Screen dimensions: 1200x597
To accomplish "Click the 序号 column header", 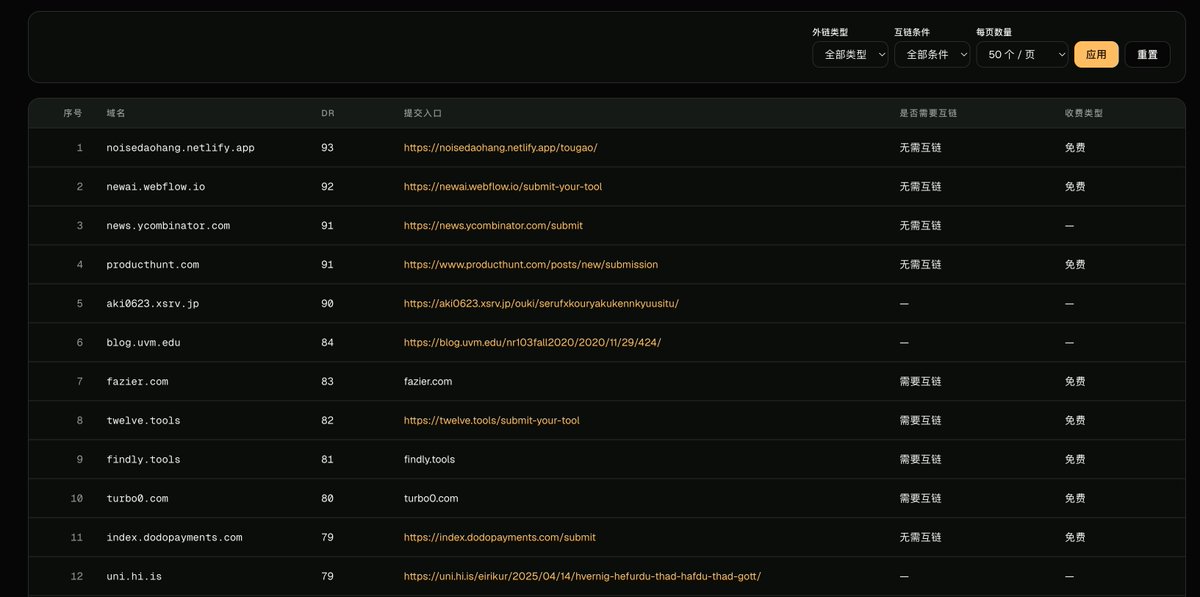I will [x=73, y=114].
